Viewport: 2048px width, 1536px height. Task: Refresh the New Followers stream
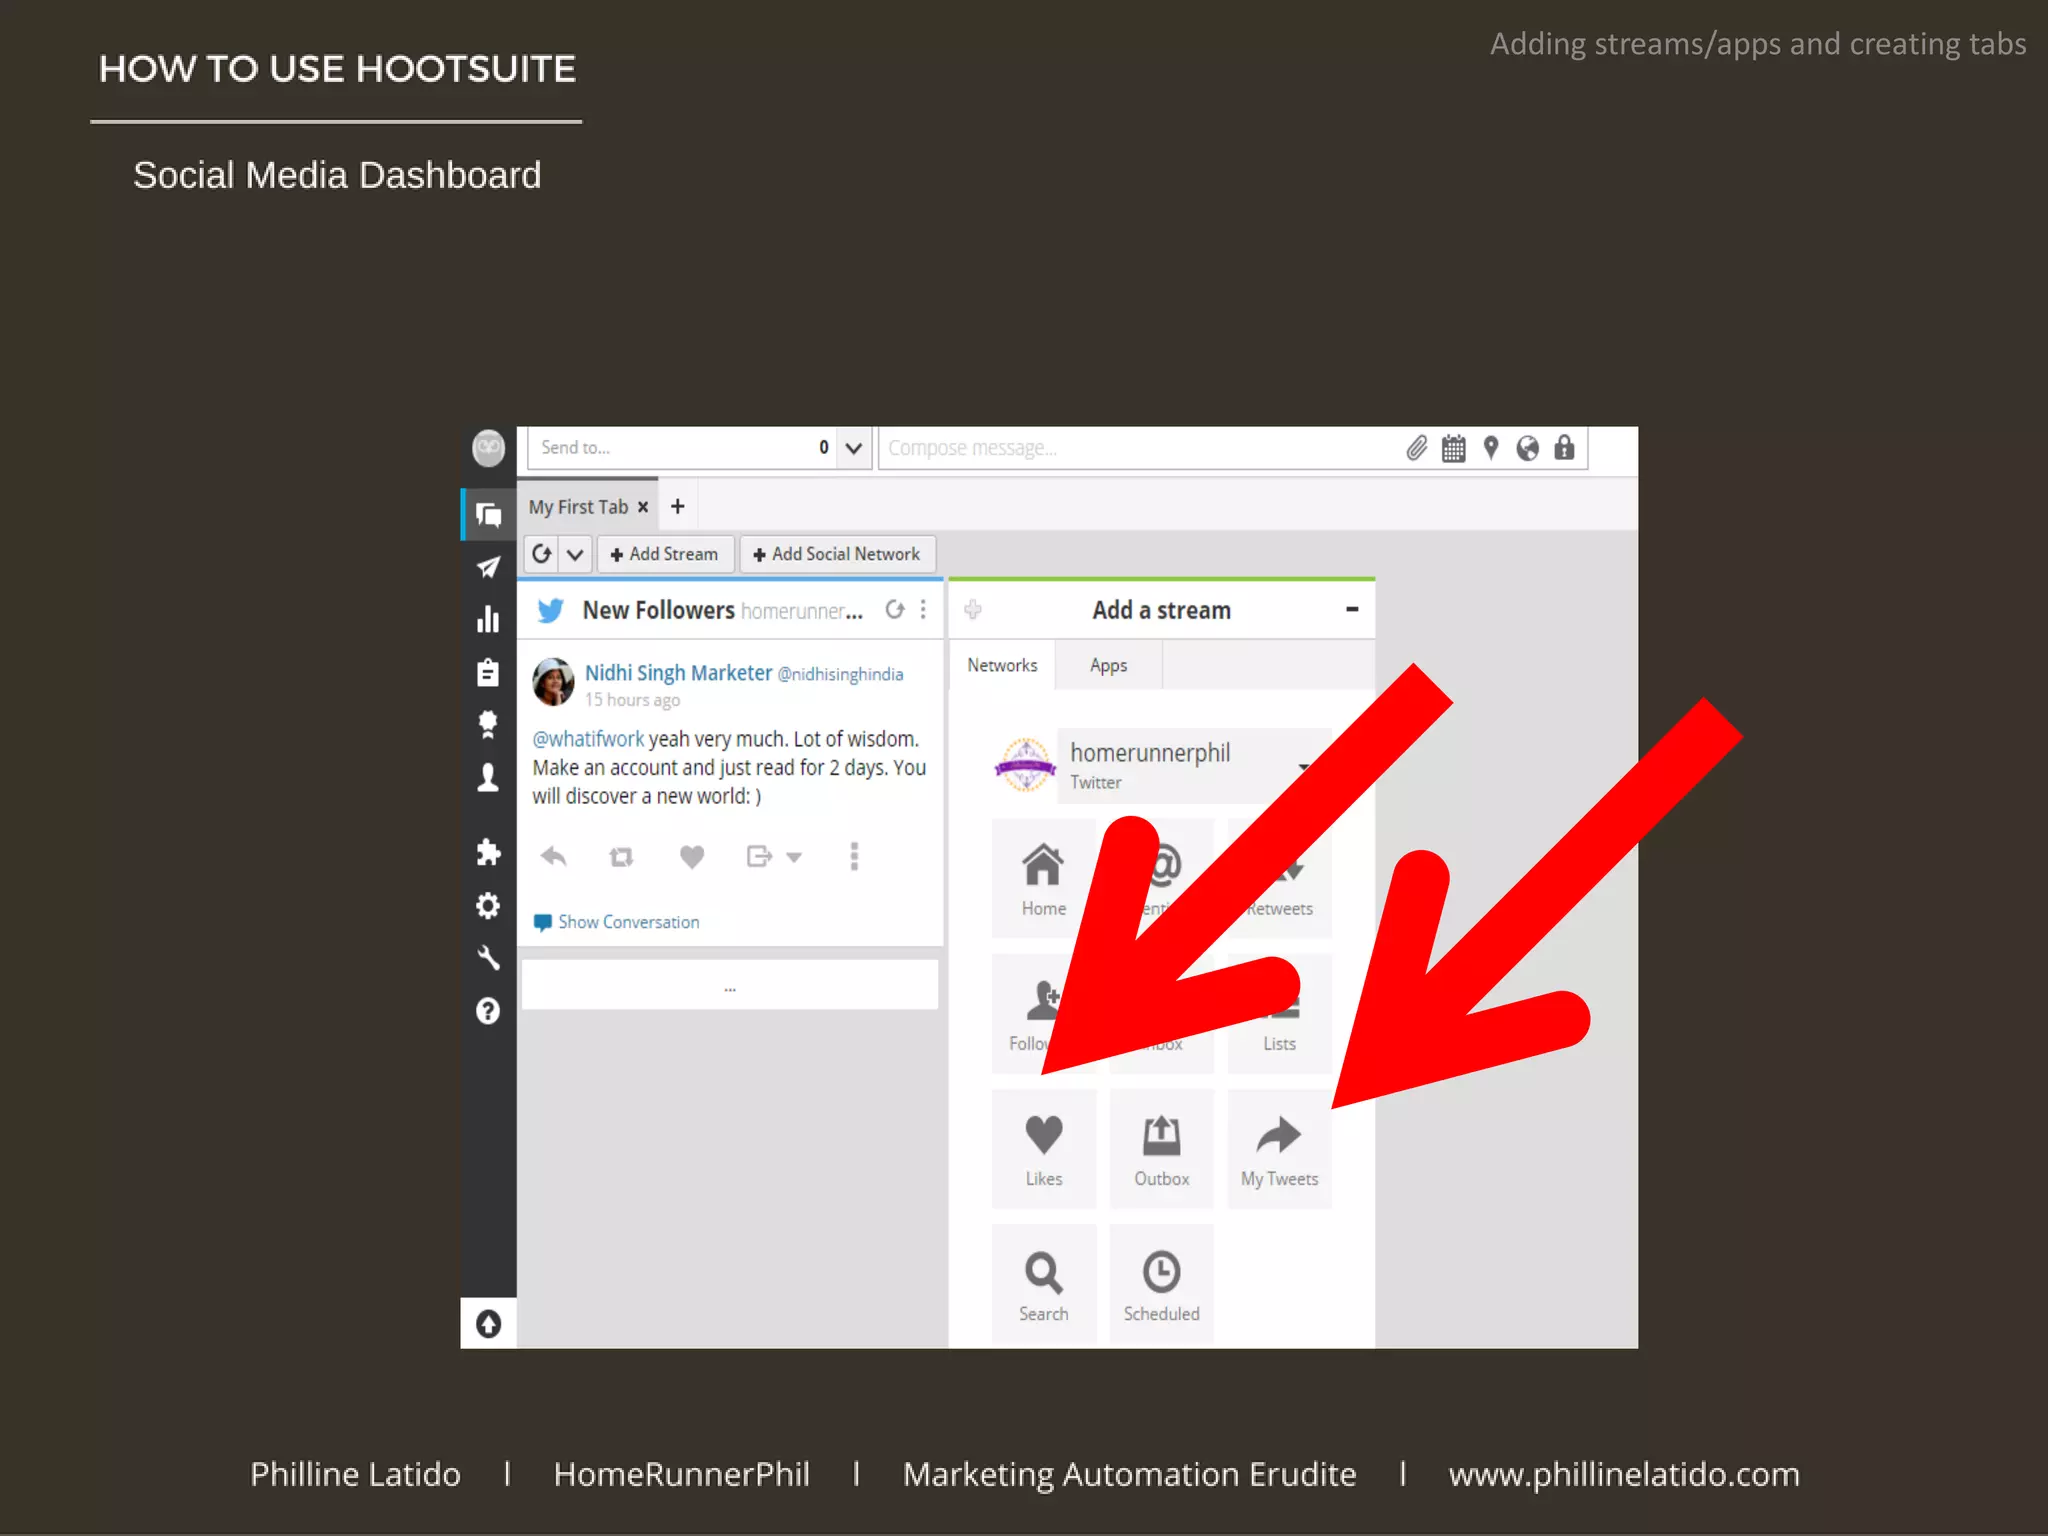tap(895, 609)
